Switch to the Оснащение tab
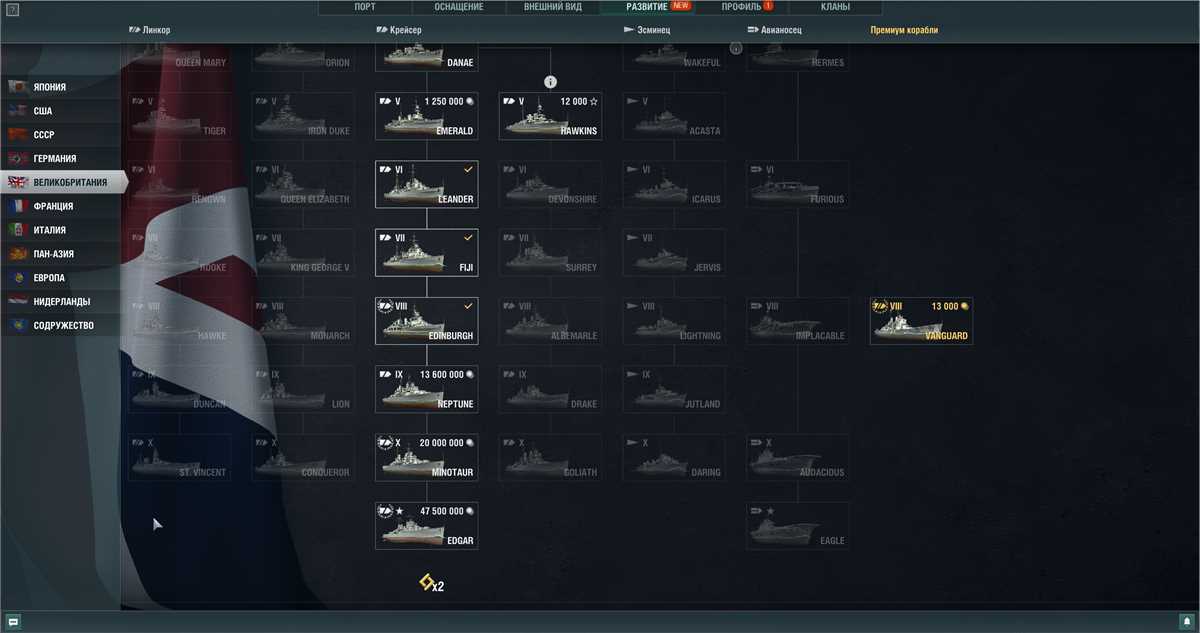1200x633 pixels. point(459,7)
